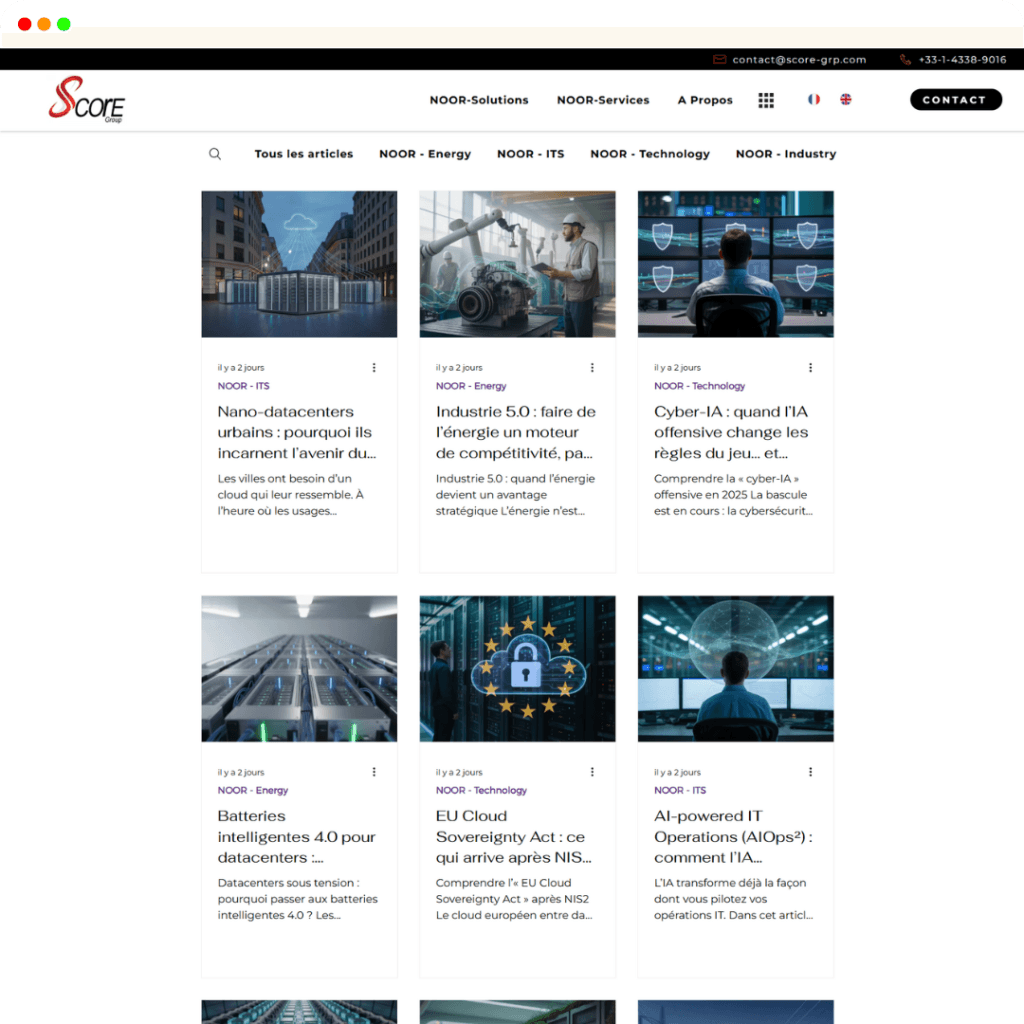The width and height of the screenshot is (1024, 1024).
Task: Switch language with the French flag
Action: (814, 100)
